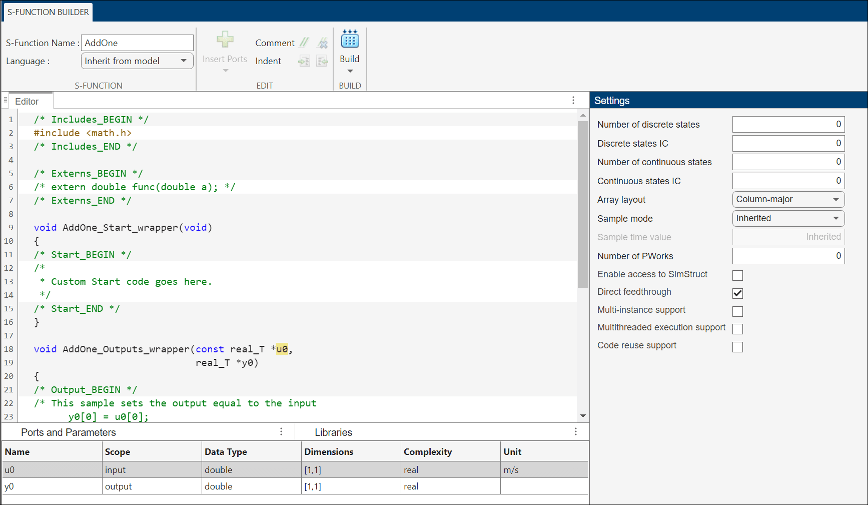Viewport: 868px width, 505px height.
Task: Click the Number of continuous states field
Action: 788,162
